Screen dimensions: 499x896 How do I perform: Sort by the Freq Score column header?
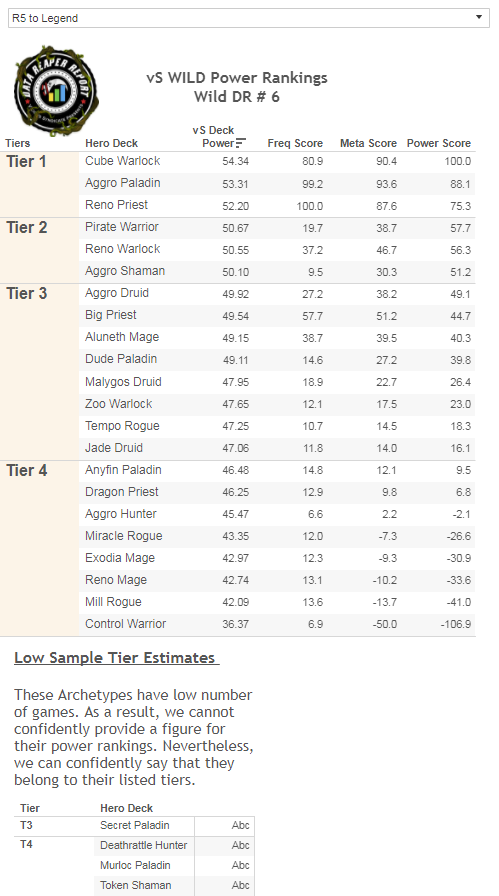295,143
